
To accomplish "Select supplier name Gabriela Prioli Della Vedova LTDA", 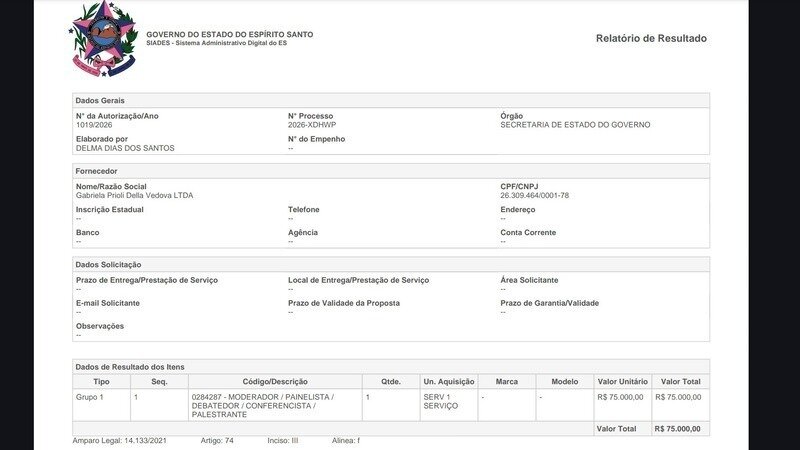I will [134, 195].
